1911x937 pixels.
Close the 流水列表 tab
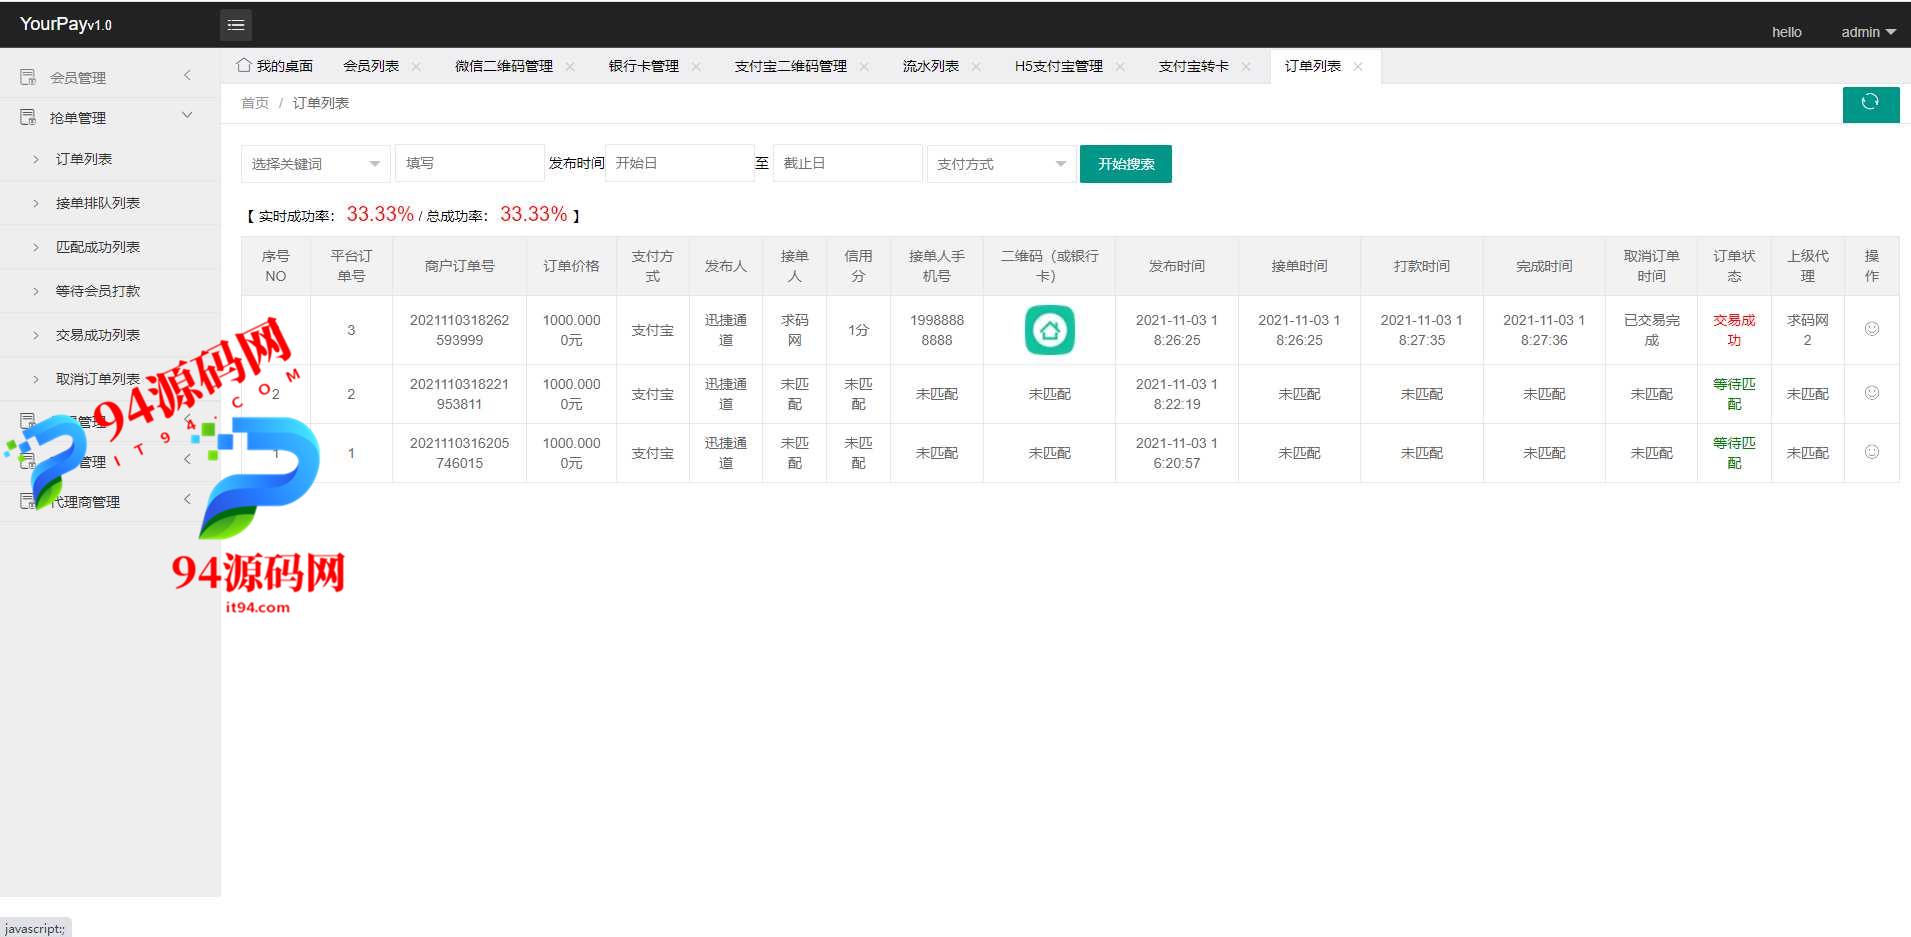pos(976,66)
